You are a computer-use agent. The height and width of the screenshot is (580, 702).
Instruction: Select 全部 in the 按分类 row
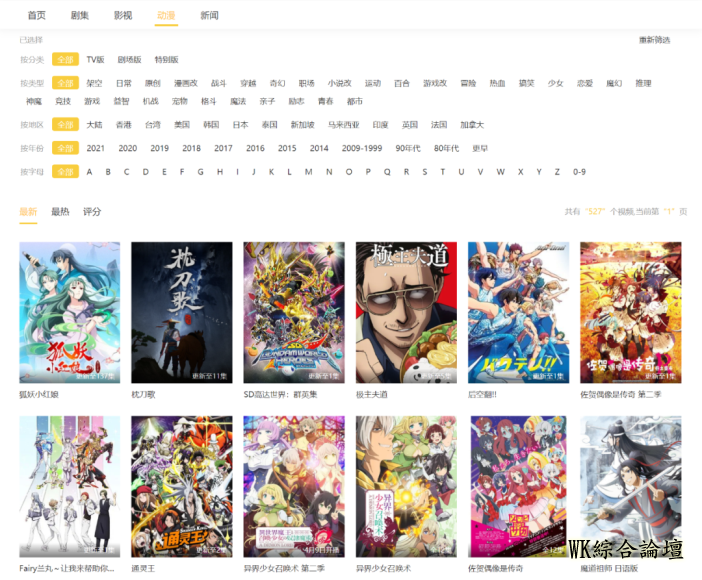point(65,59)
